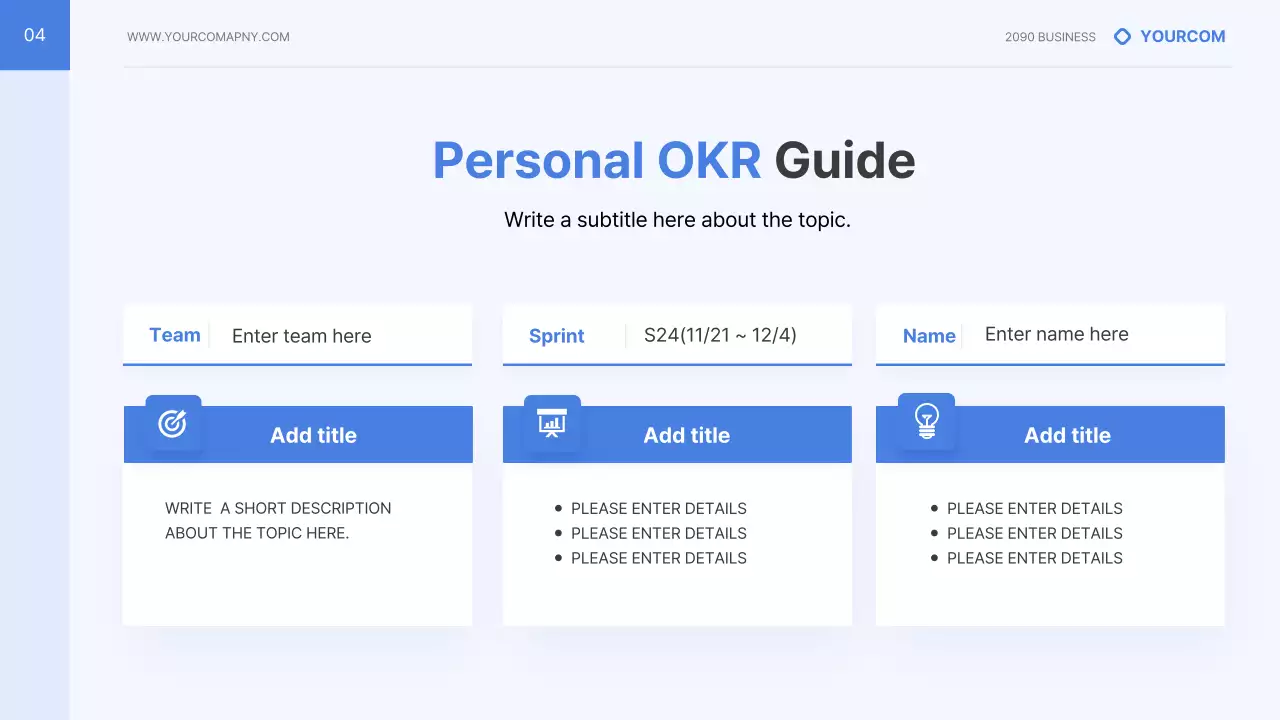
Task: Click the YOURCOM diamond logo icon
Action: coord(1122,37)
